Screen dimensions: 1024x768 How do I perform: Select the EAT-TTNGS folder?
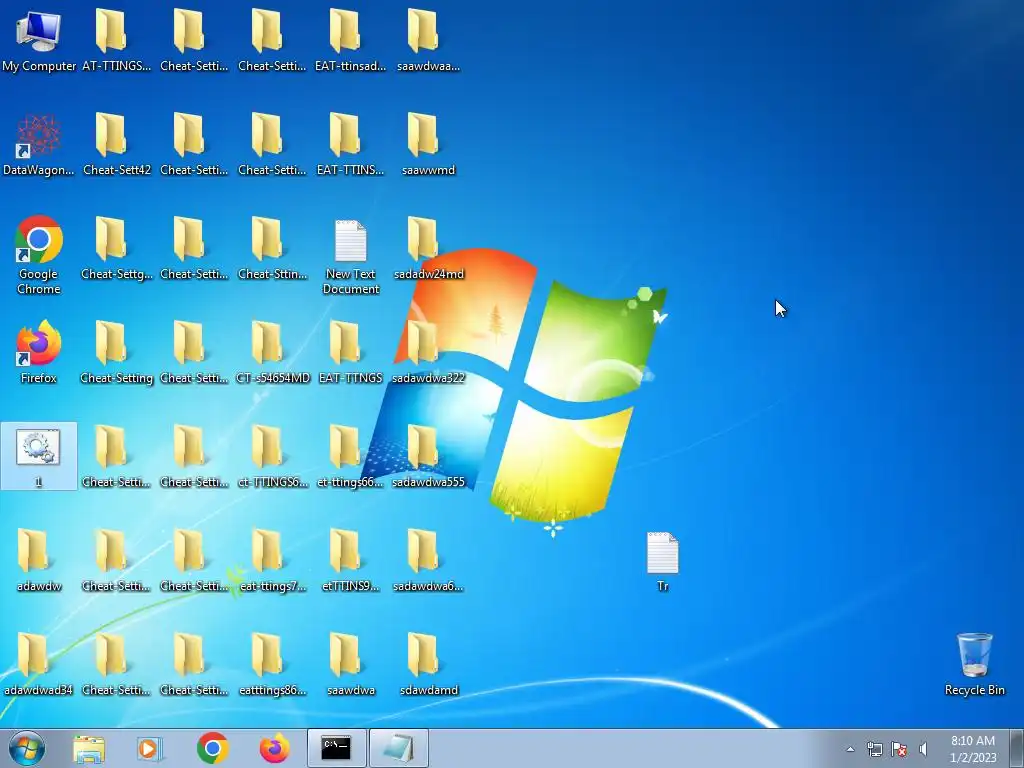[350, 351]
